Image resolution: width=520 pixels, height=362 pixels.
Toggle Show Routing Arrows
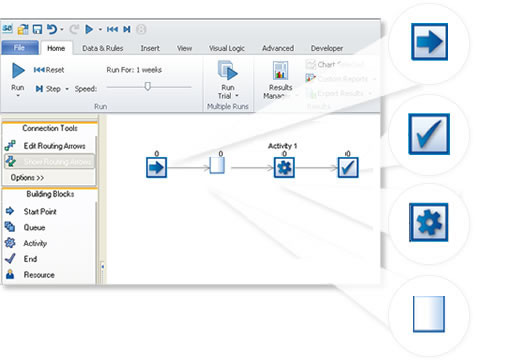pyautogui.click(x=49, y=162)
